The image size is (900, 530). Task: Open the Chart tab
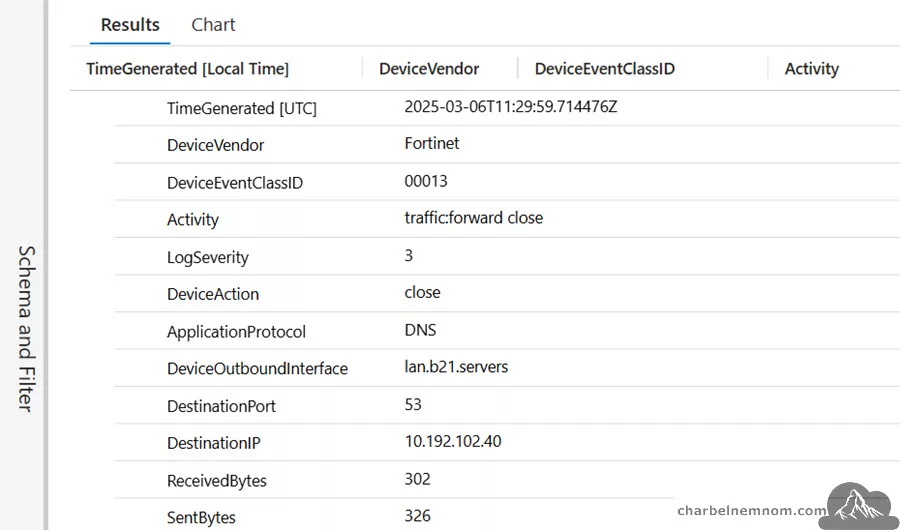(x=213, y=25)
